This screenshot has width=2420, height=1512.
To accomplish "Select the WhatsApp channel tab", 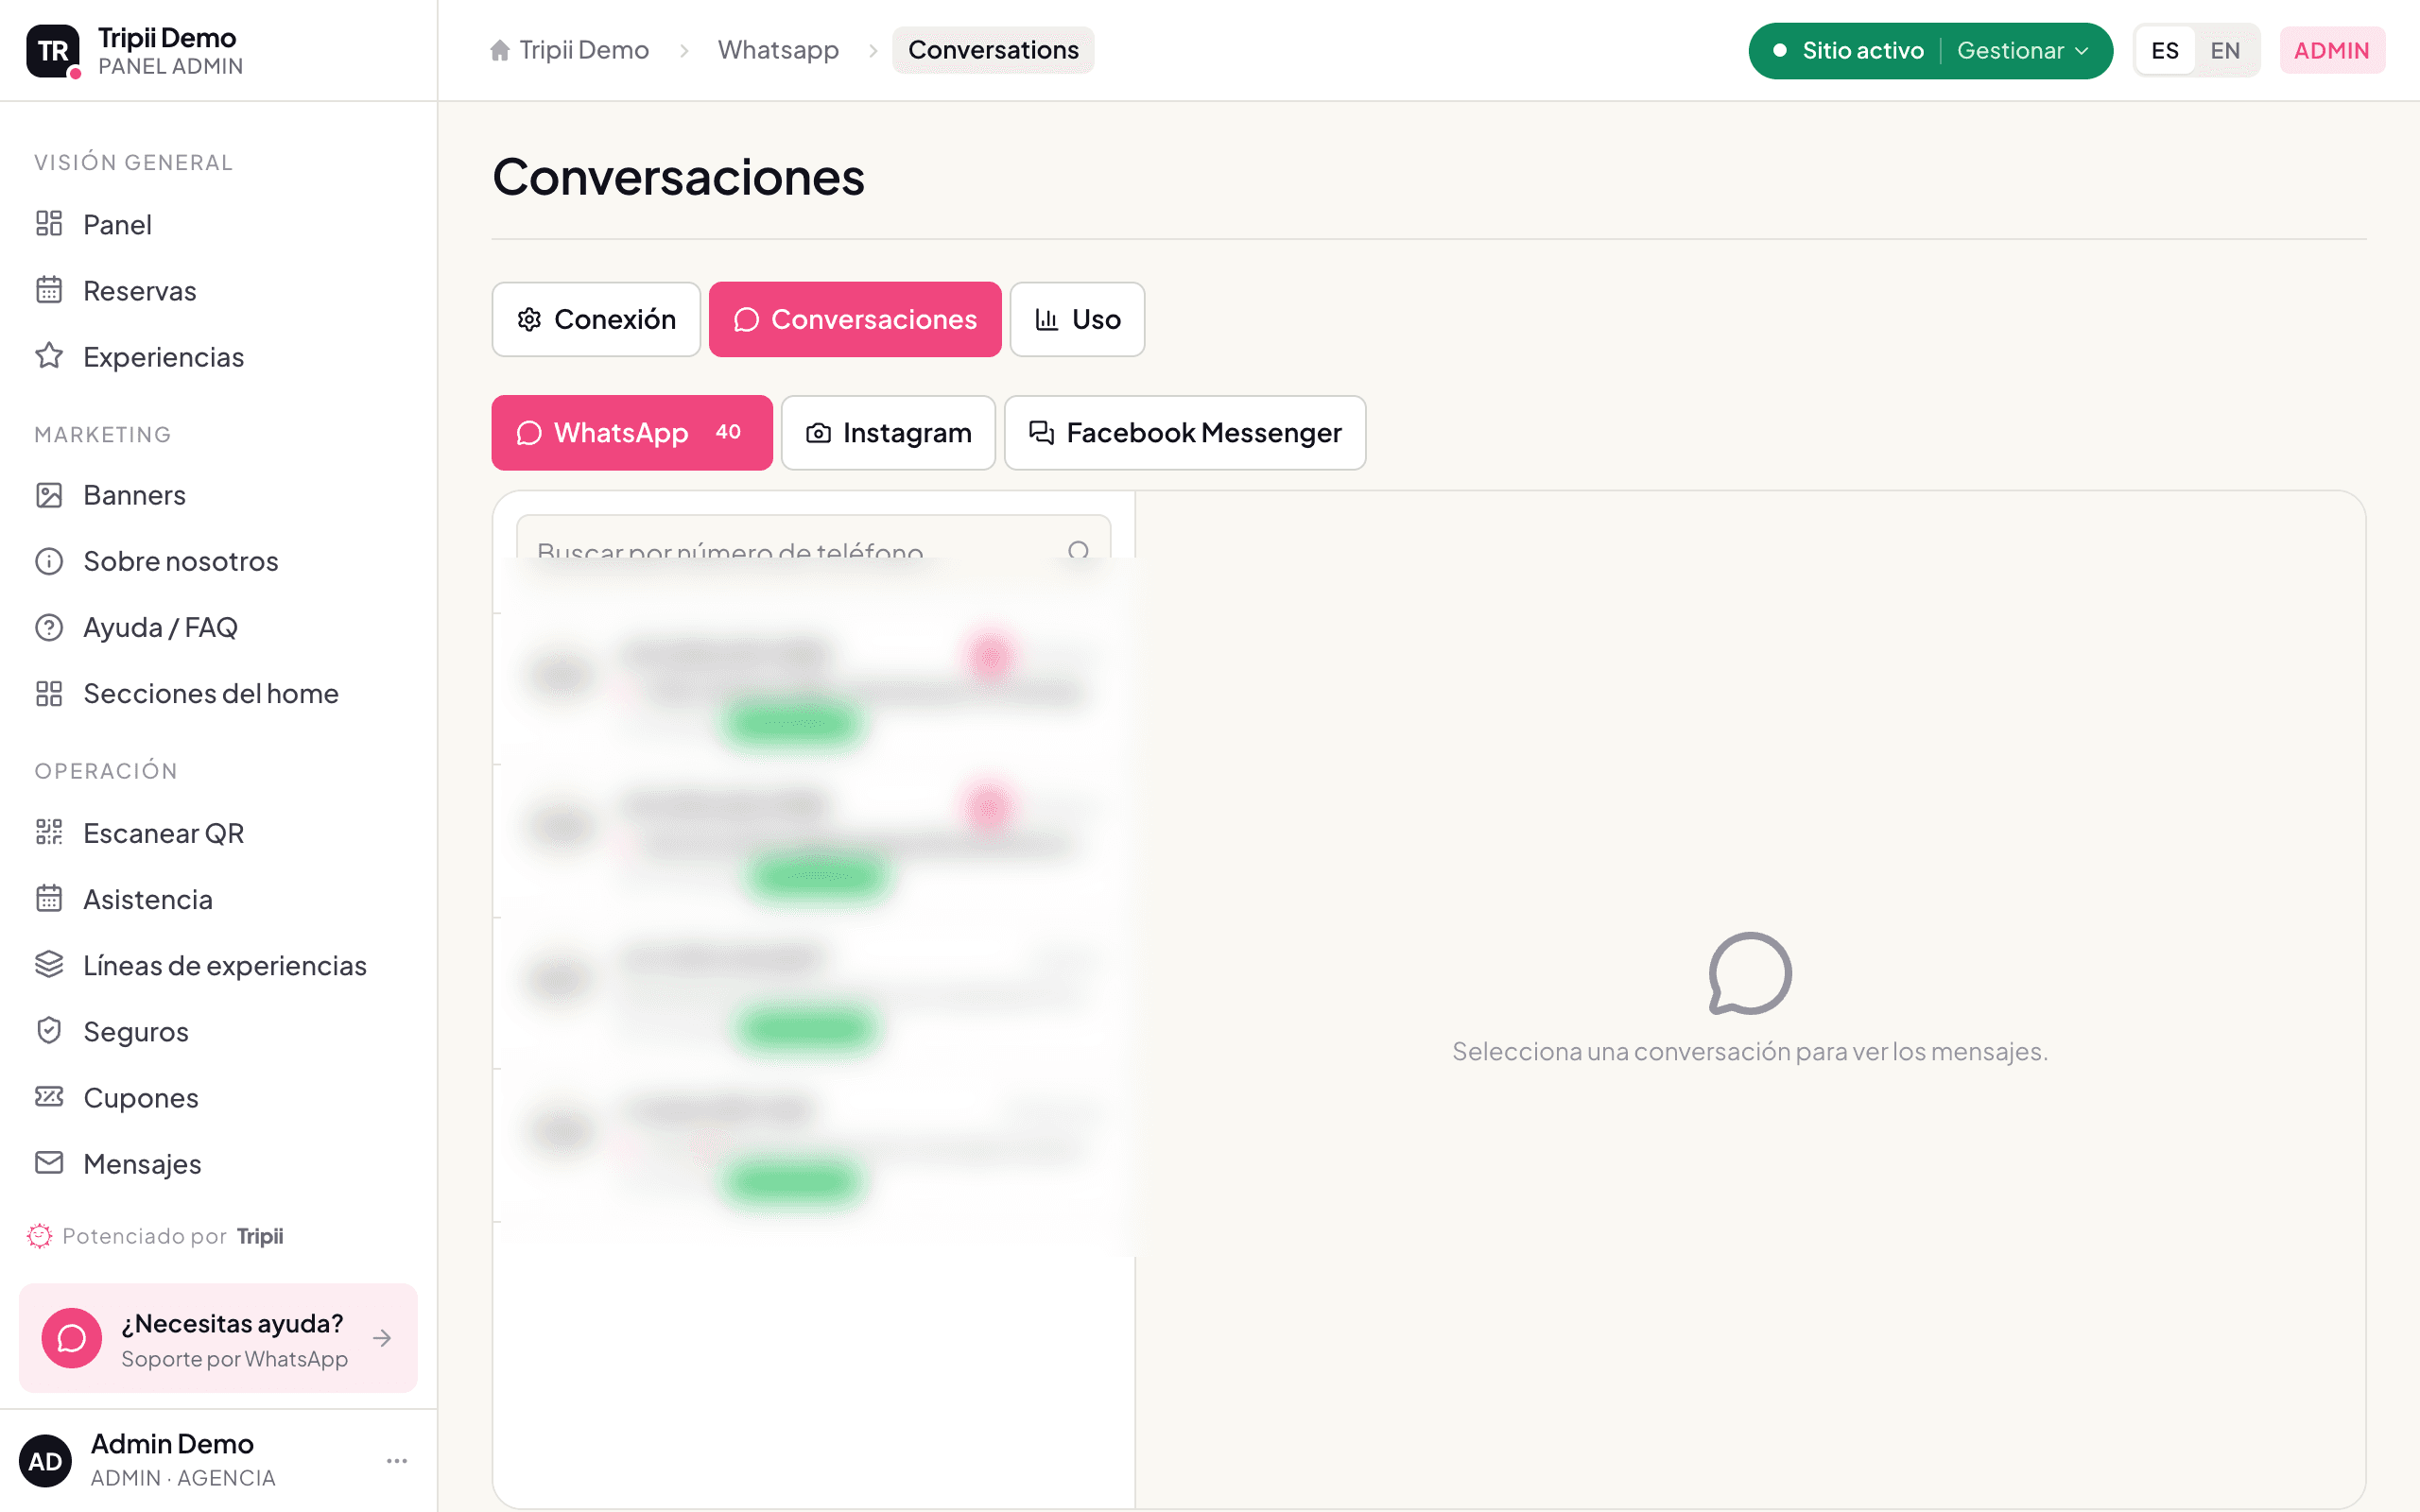I will [632, 432].
